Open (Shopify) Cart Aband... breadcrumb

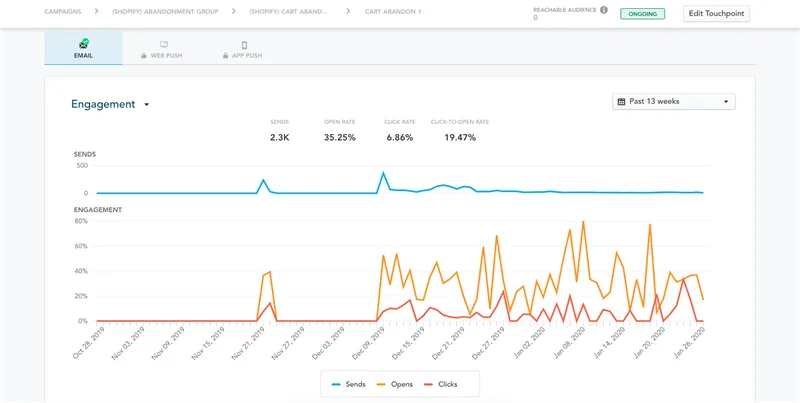tap(289, 11)
